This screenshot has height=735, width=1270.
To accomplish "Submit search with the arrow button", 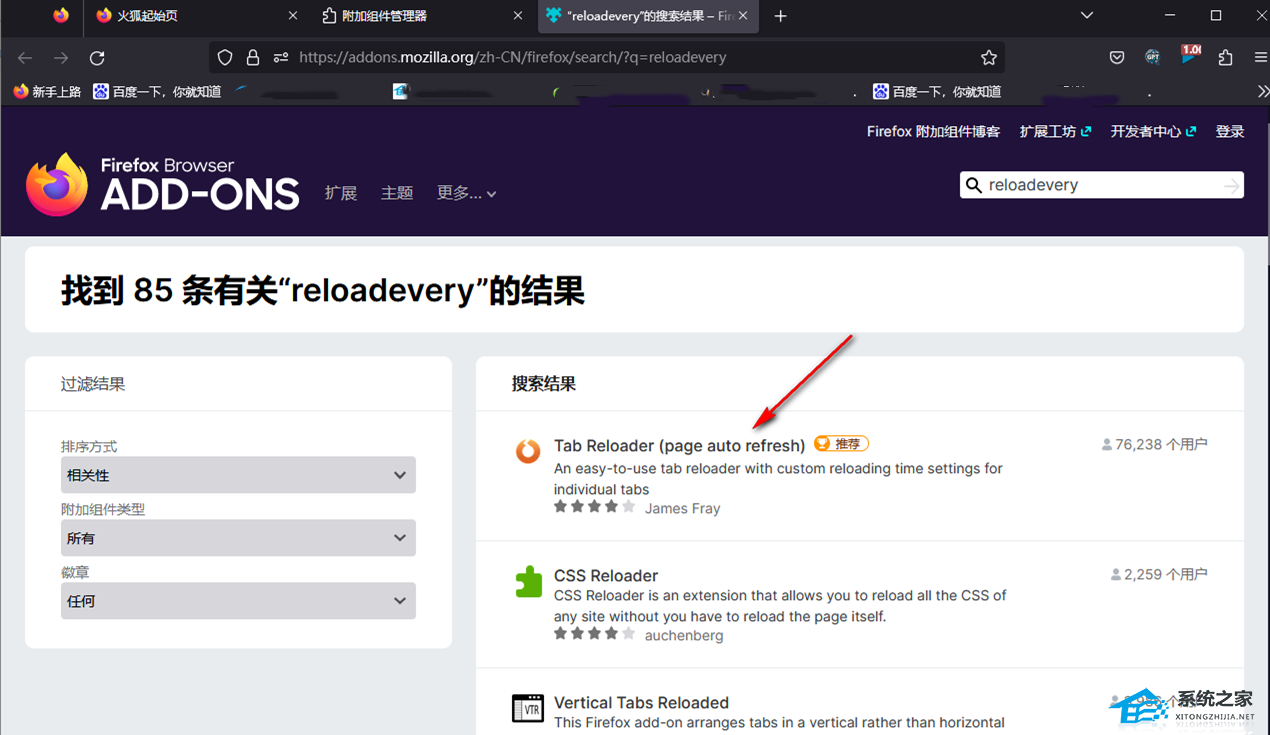I will tap(1231, 185).
